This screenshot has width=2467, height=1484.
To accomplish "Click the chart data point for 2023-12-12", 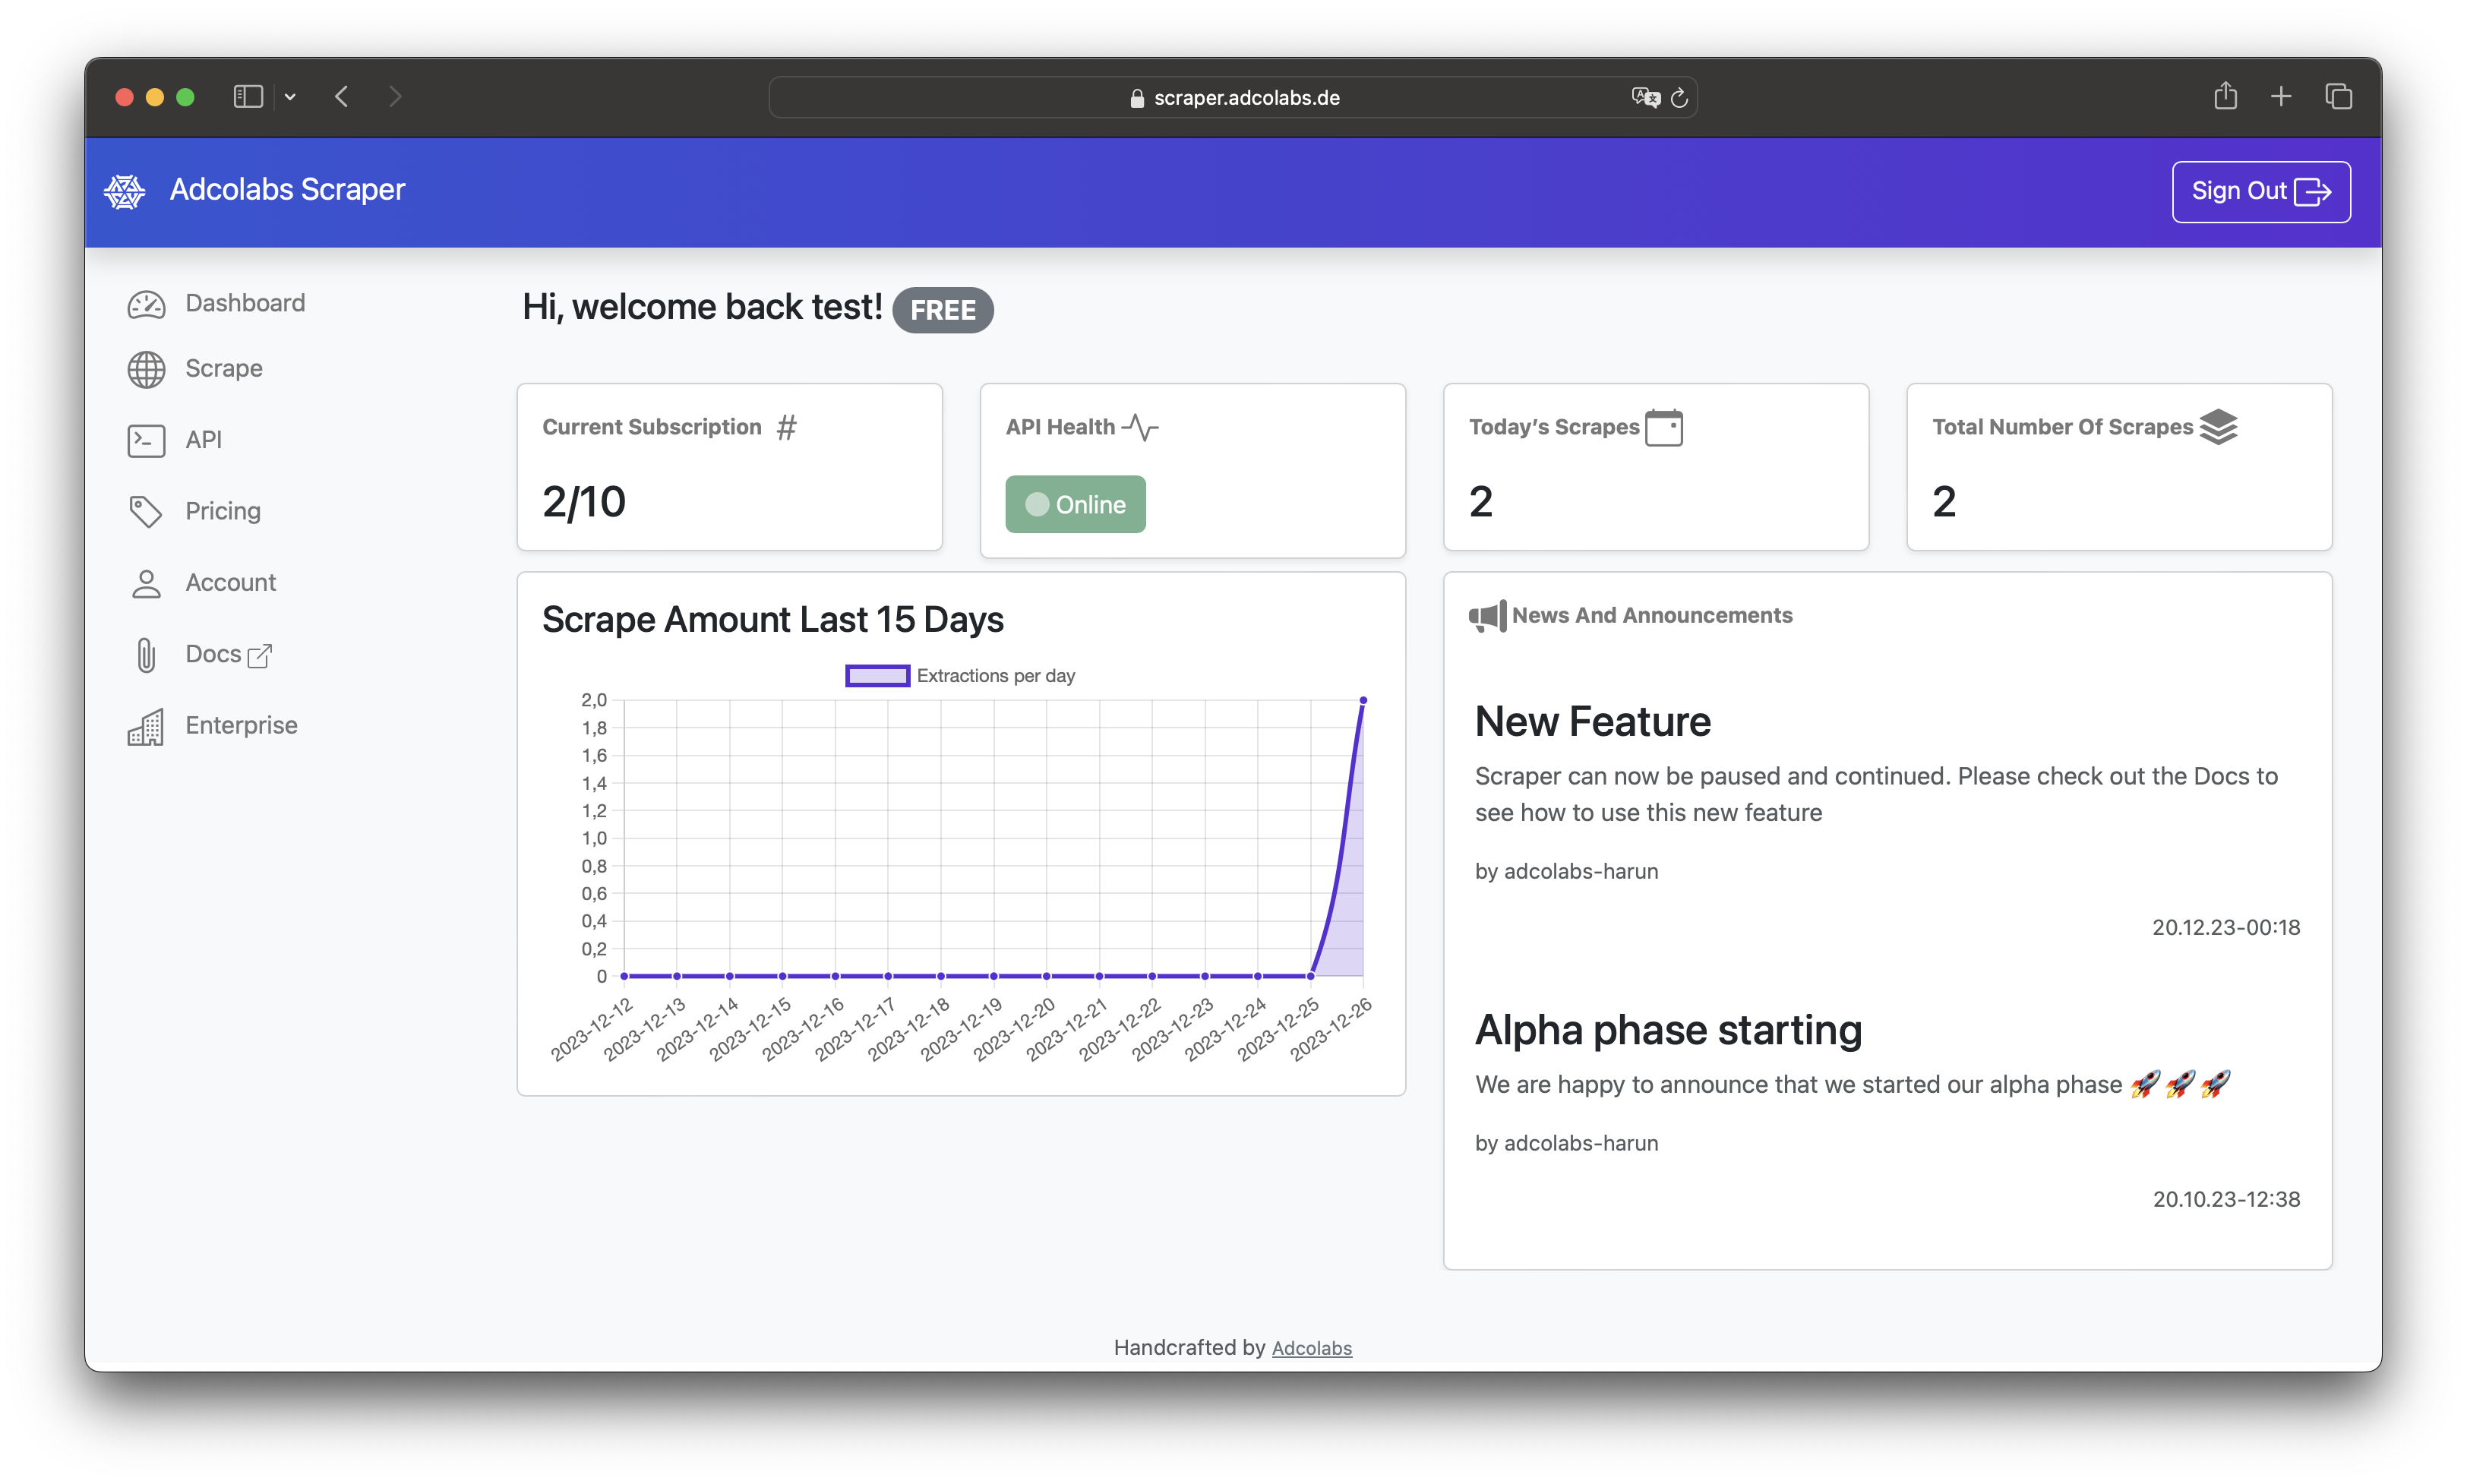I will pos(624,976).
